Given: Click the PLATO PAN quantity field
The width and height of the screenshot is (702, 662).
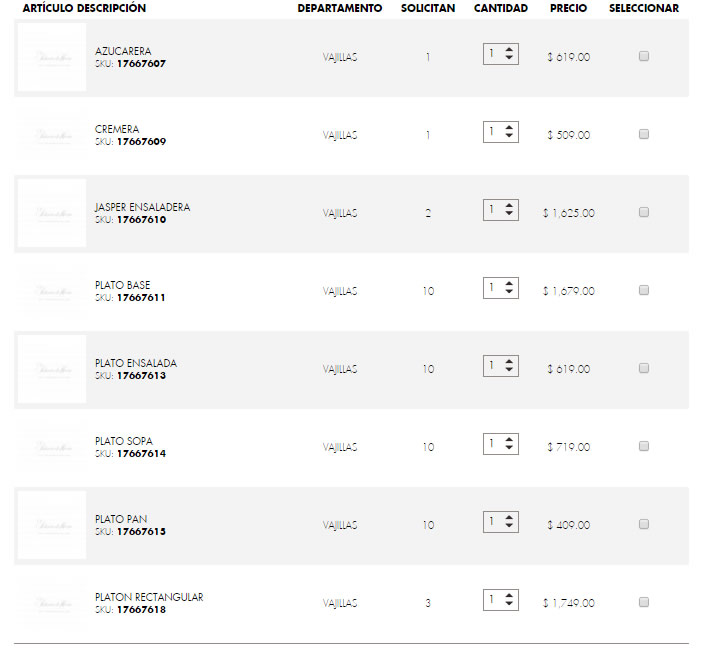Looking at the screenshot, I should 494,522.
